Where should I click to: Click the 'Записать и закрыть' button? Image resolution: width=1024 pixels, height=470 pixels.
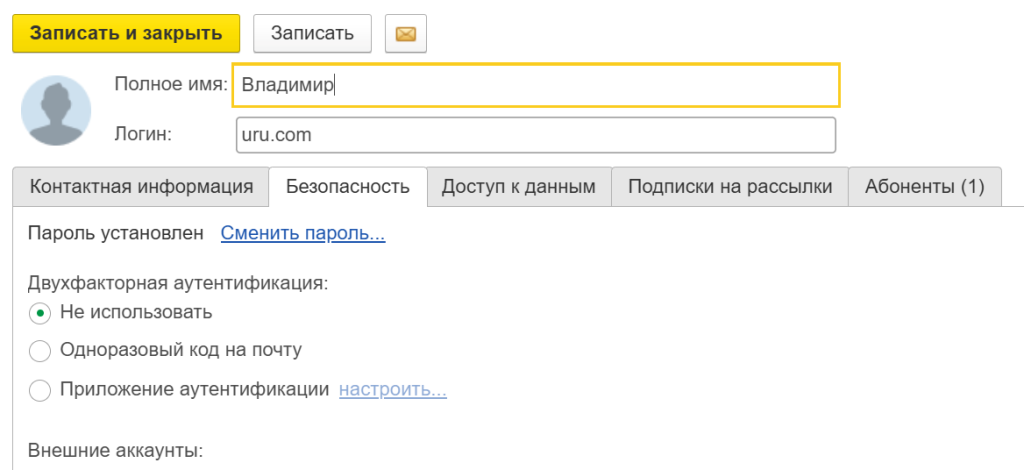click(x=126, y=33)
